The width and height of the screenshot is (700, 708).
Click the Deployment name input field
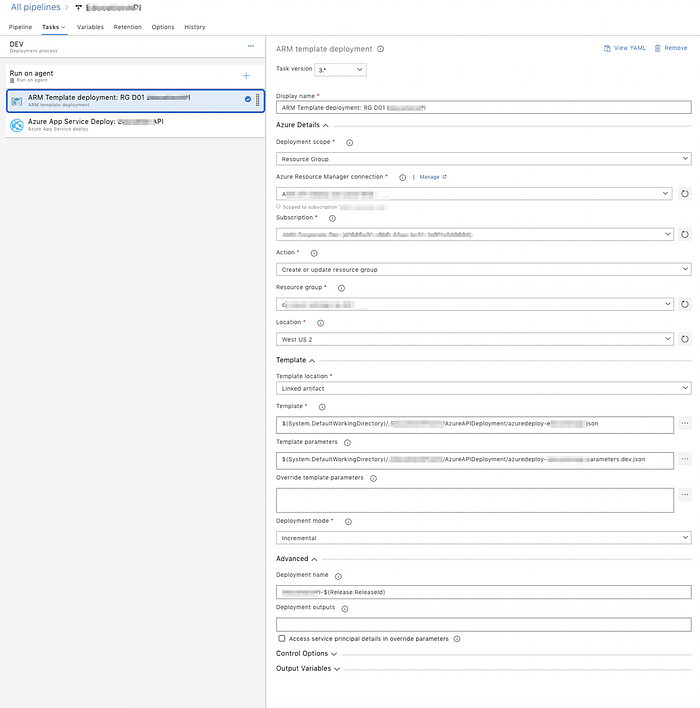pyautogui.click(x=483, y=592)
